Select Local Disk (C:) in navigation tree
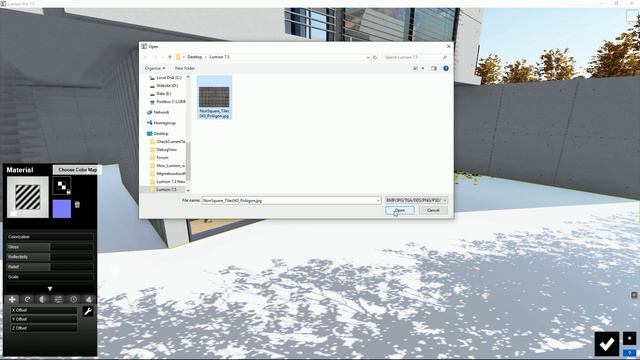Screen dimensions: 640x360 click(x=165, y=78)
